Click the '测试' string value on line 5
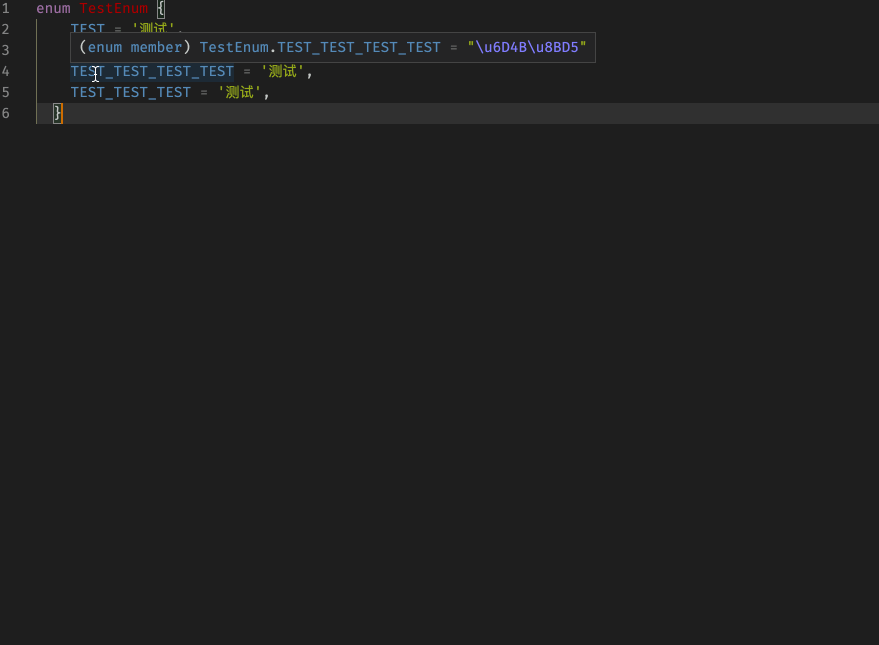Viewport: 879px width, 645px height. click(239, 92)
